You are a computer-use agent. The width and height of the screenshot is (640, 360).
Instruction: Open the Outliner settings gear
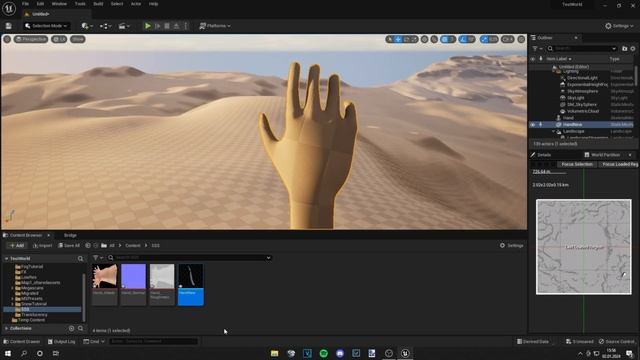pyautogui.click(x=633, y=49)
